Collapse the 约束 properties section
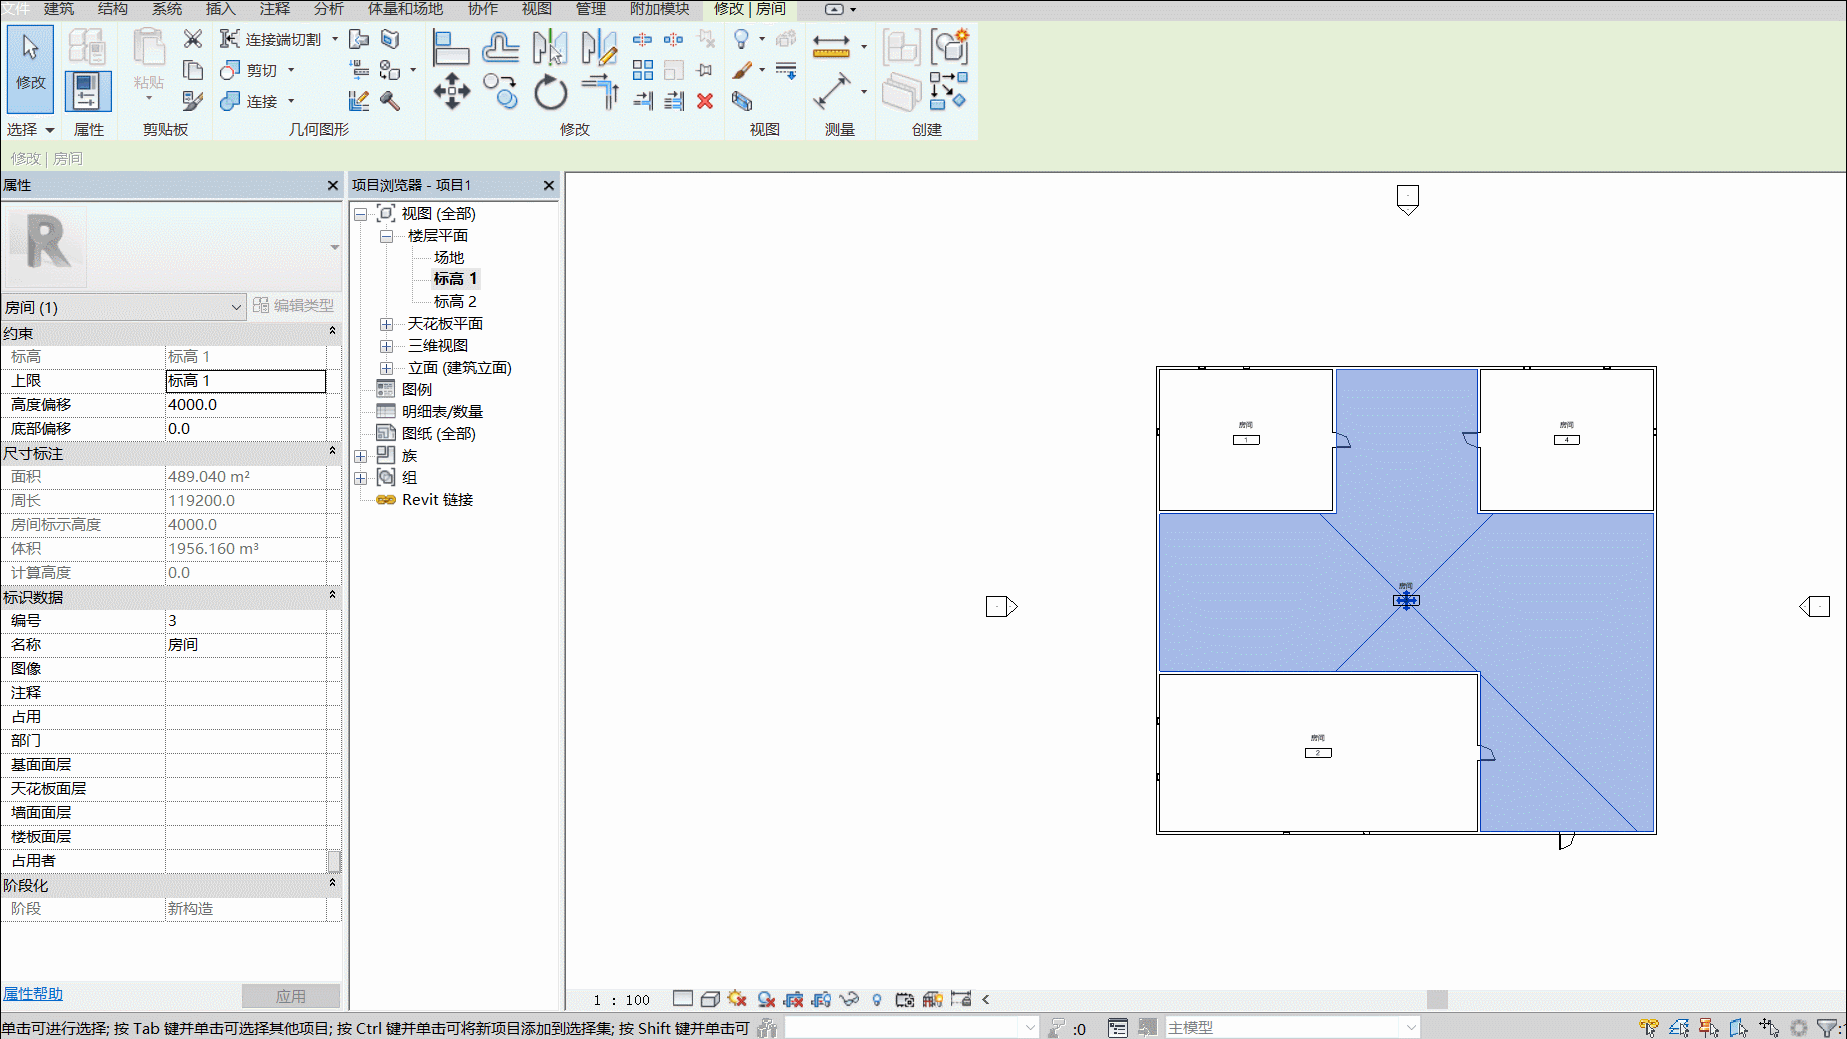The image size is (1847, 1039). point(332,332)
